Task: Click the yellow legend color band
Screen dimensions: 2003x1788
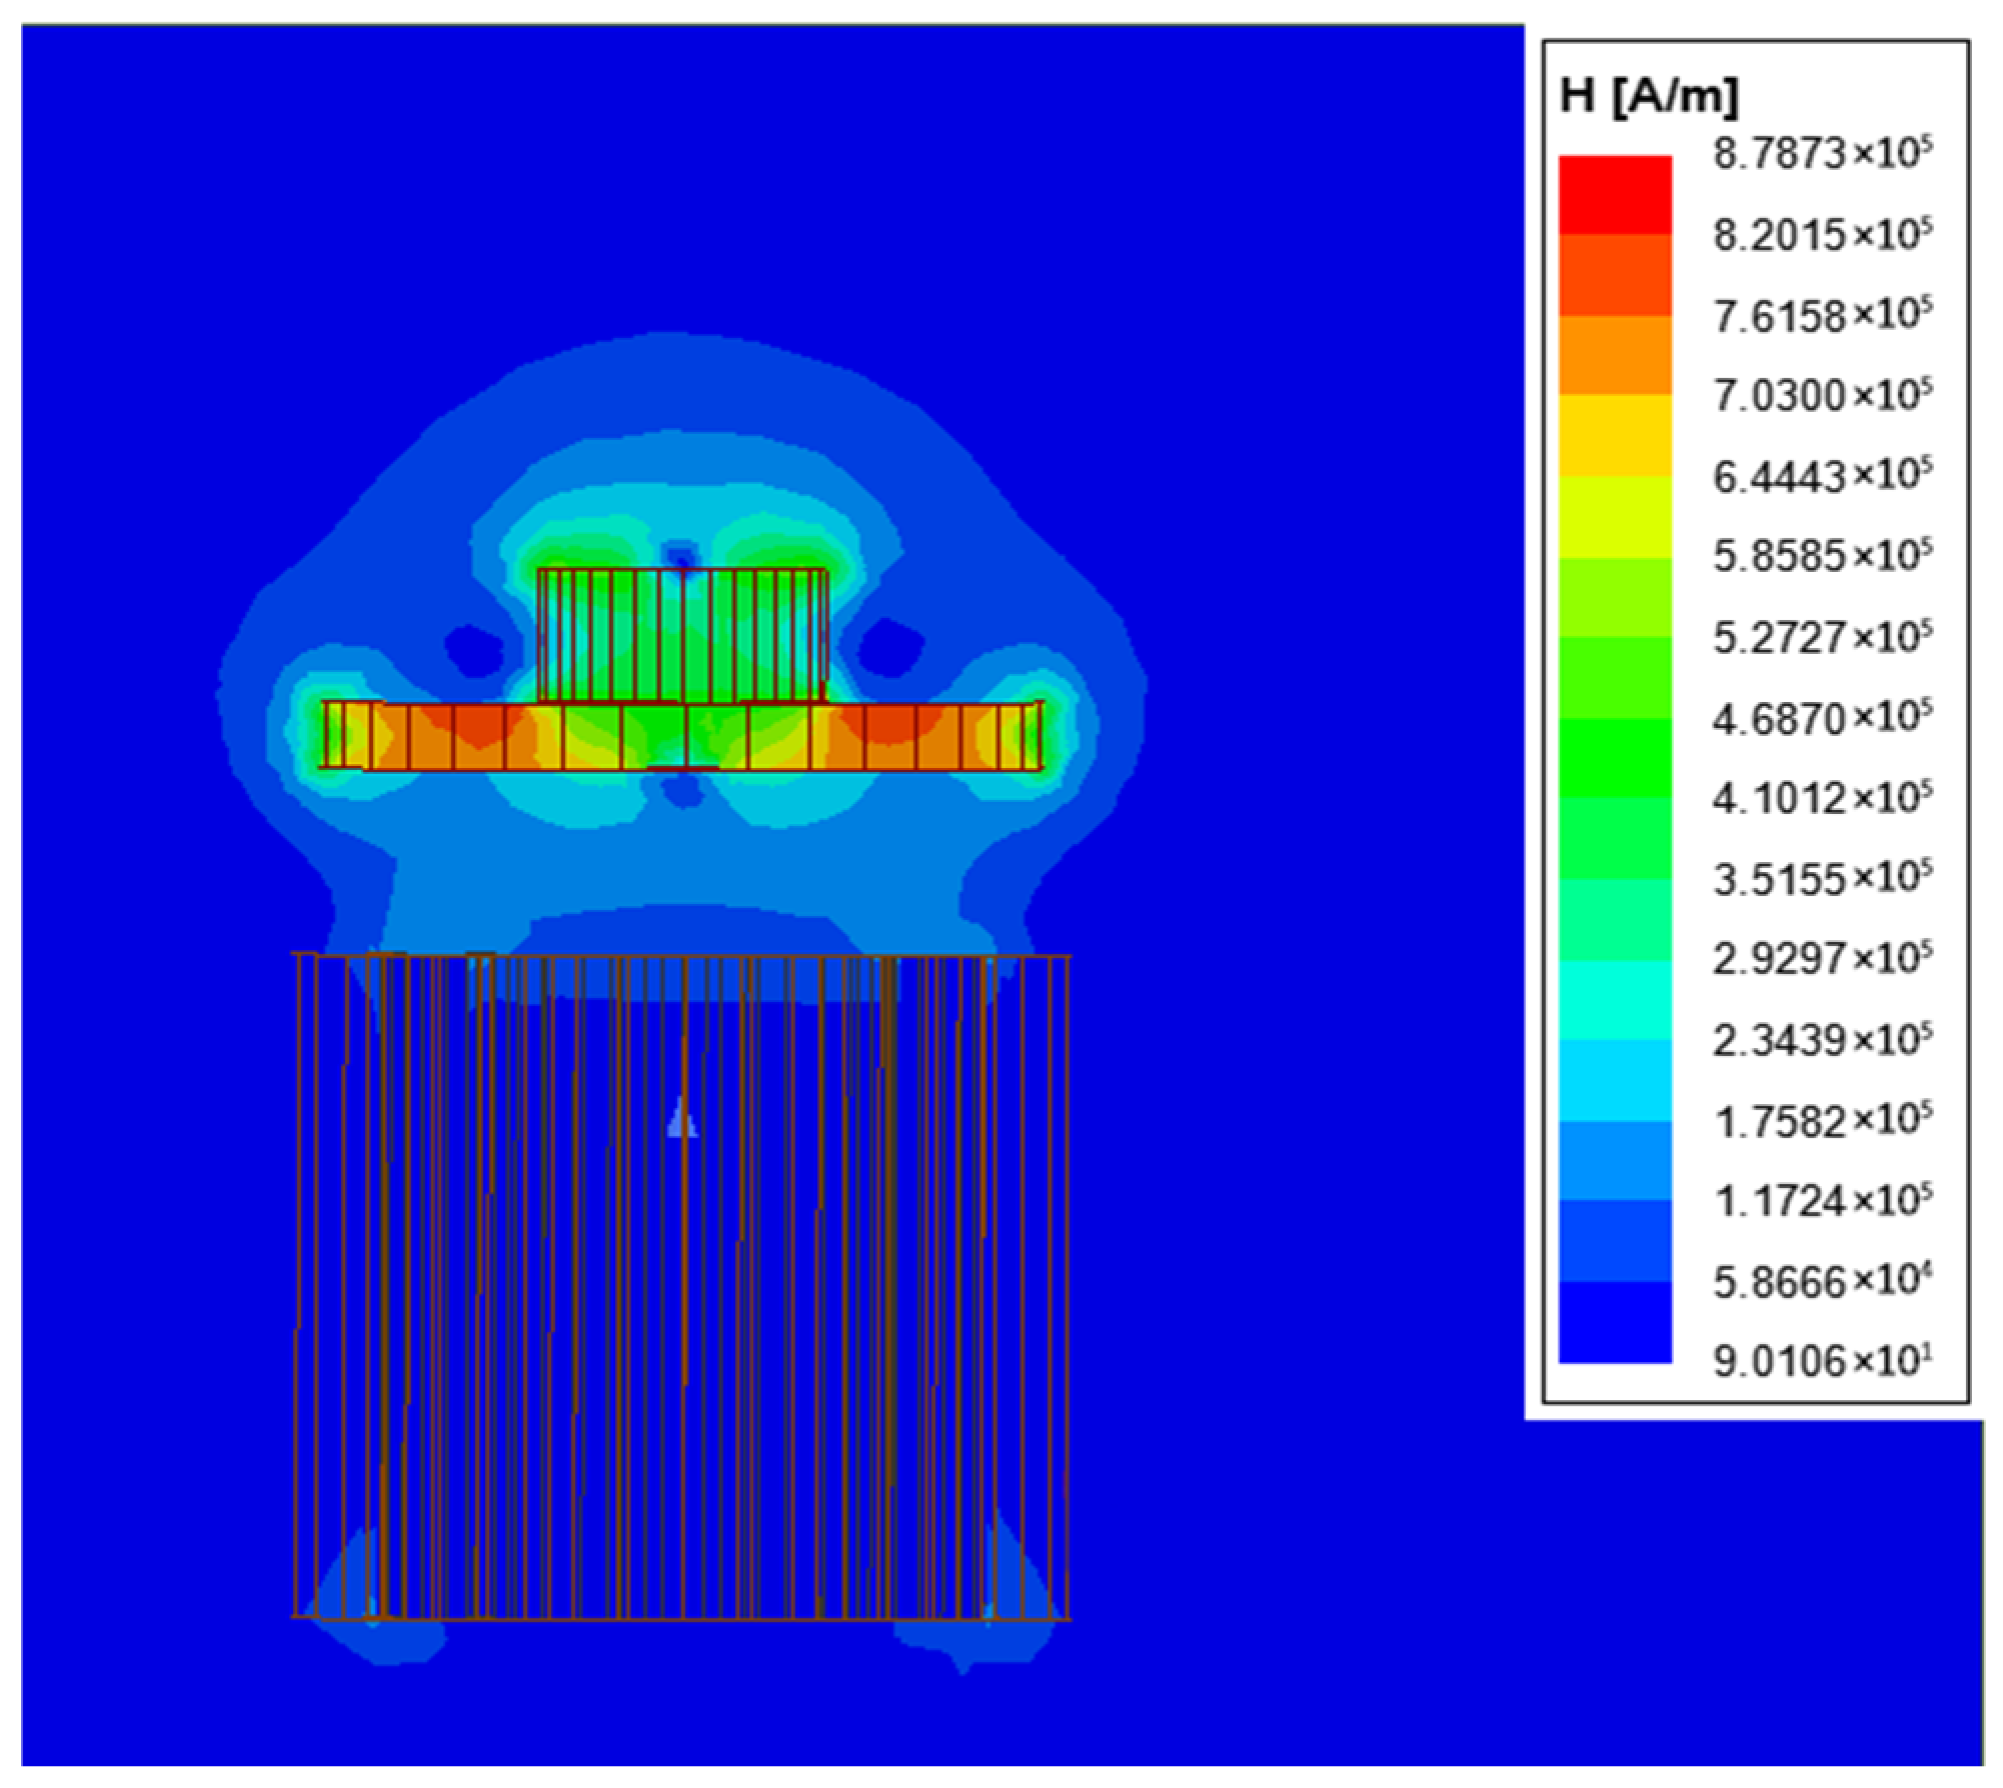Action: click(x=1614, y=435)
